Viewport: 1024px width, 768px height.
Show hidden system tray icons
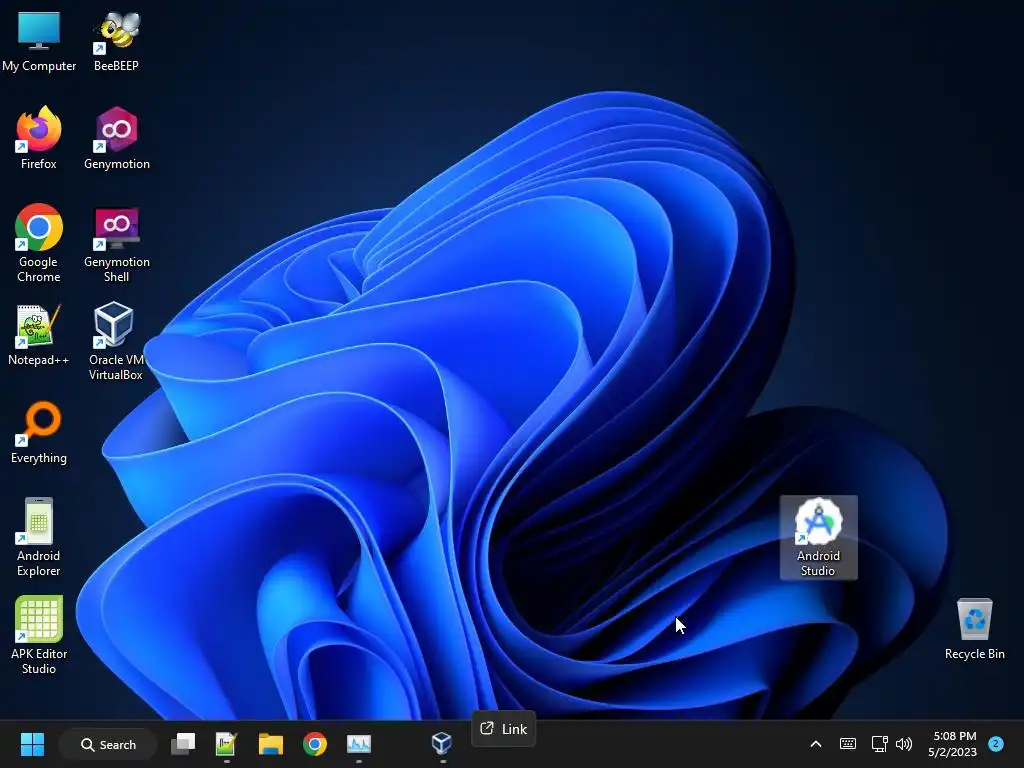click(816, 744)
